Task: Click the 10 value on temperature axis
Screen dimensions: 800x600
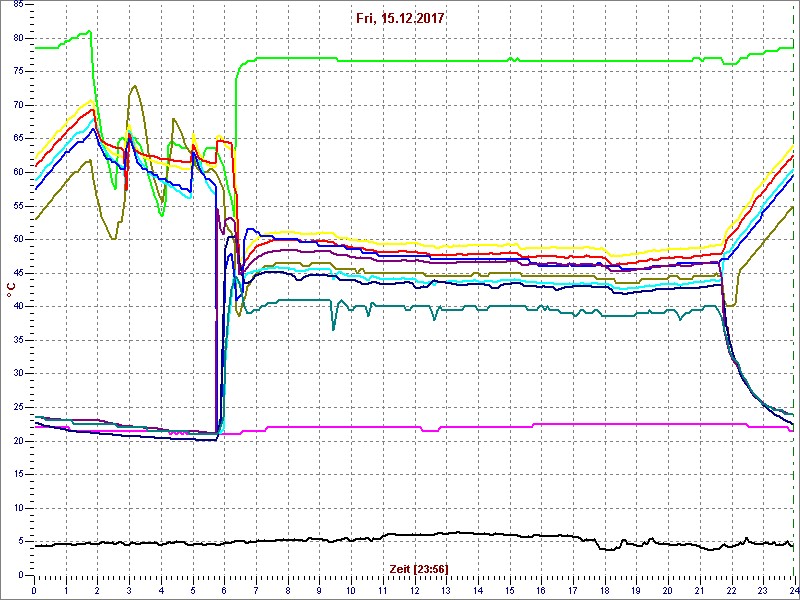Action: pyautogui.click(x=18, y=508)
